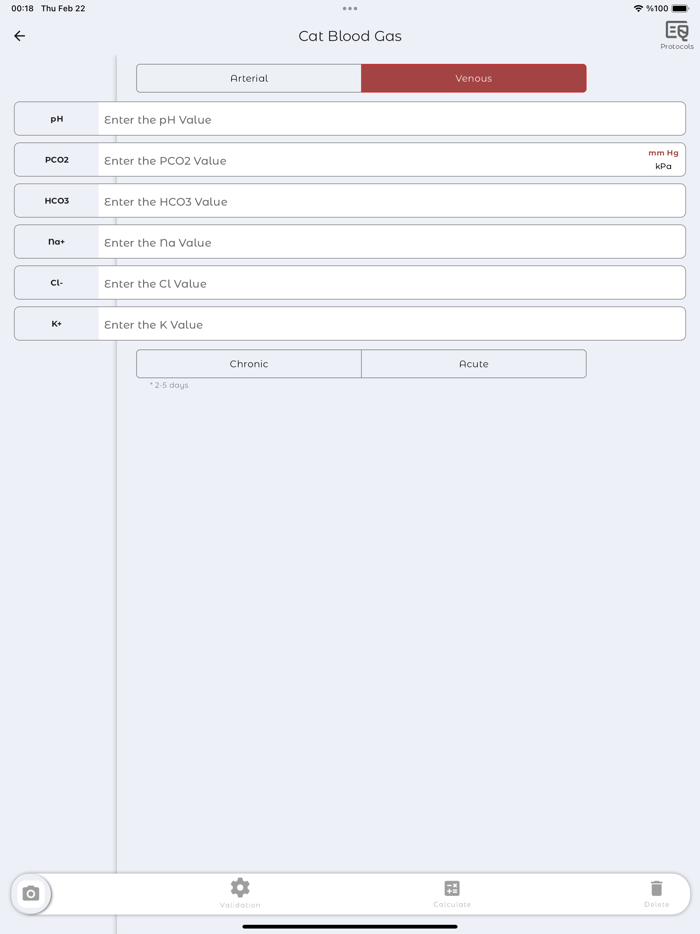The width and height of the screenshot is (700, 934).
Task: Tap the back arrow to leave Cat Blood Gas
Action: 19,36
